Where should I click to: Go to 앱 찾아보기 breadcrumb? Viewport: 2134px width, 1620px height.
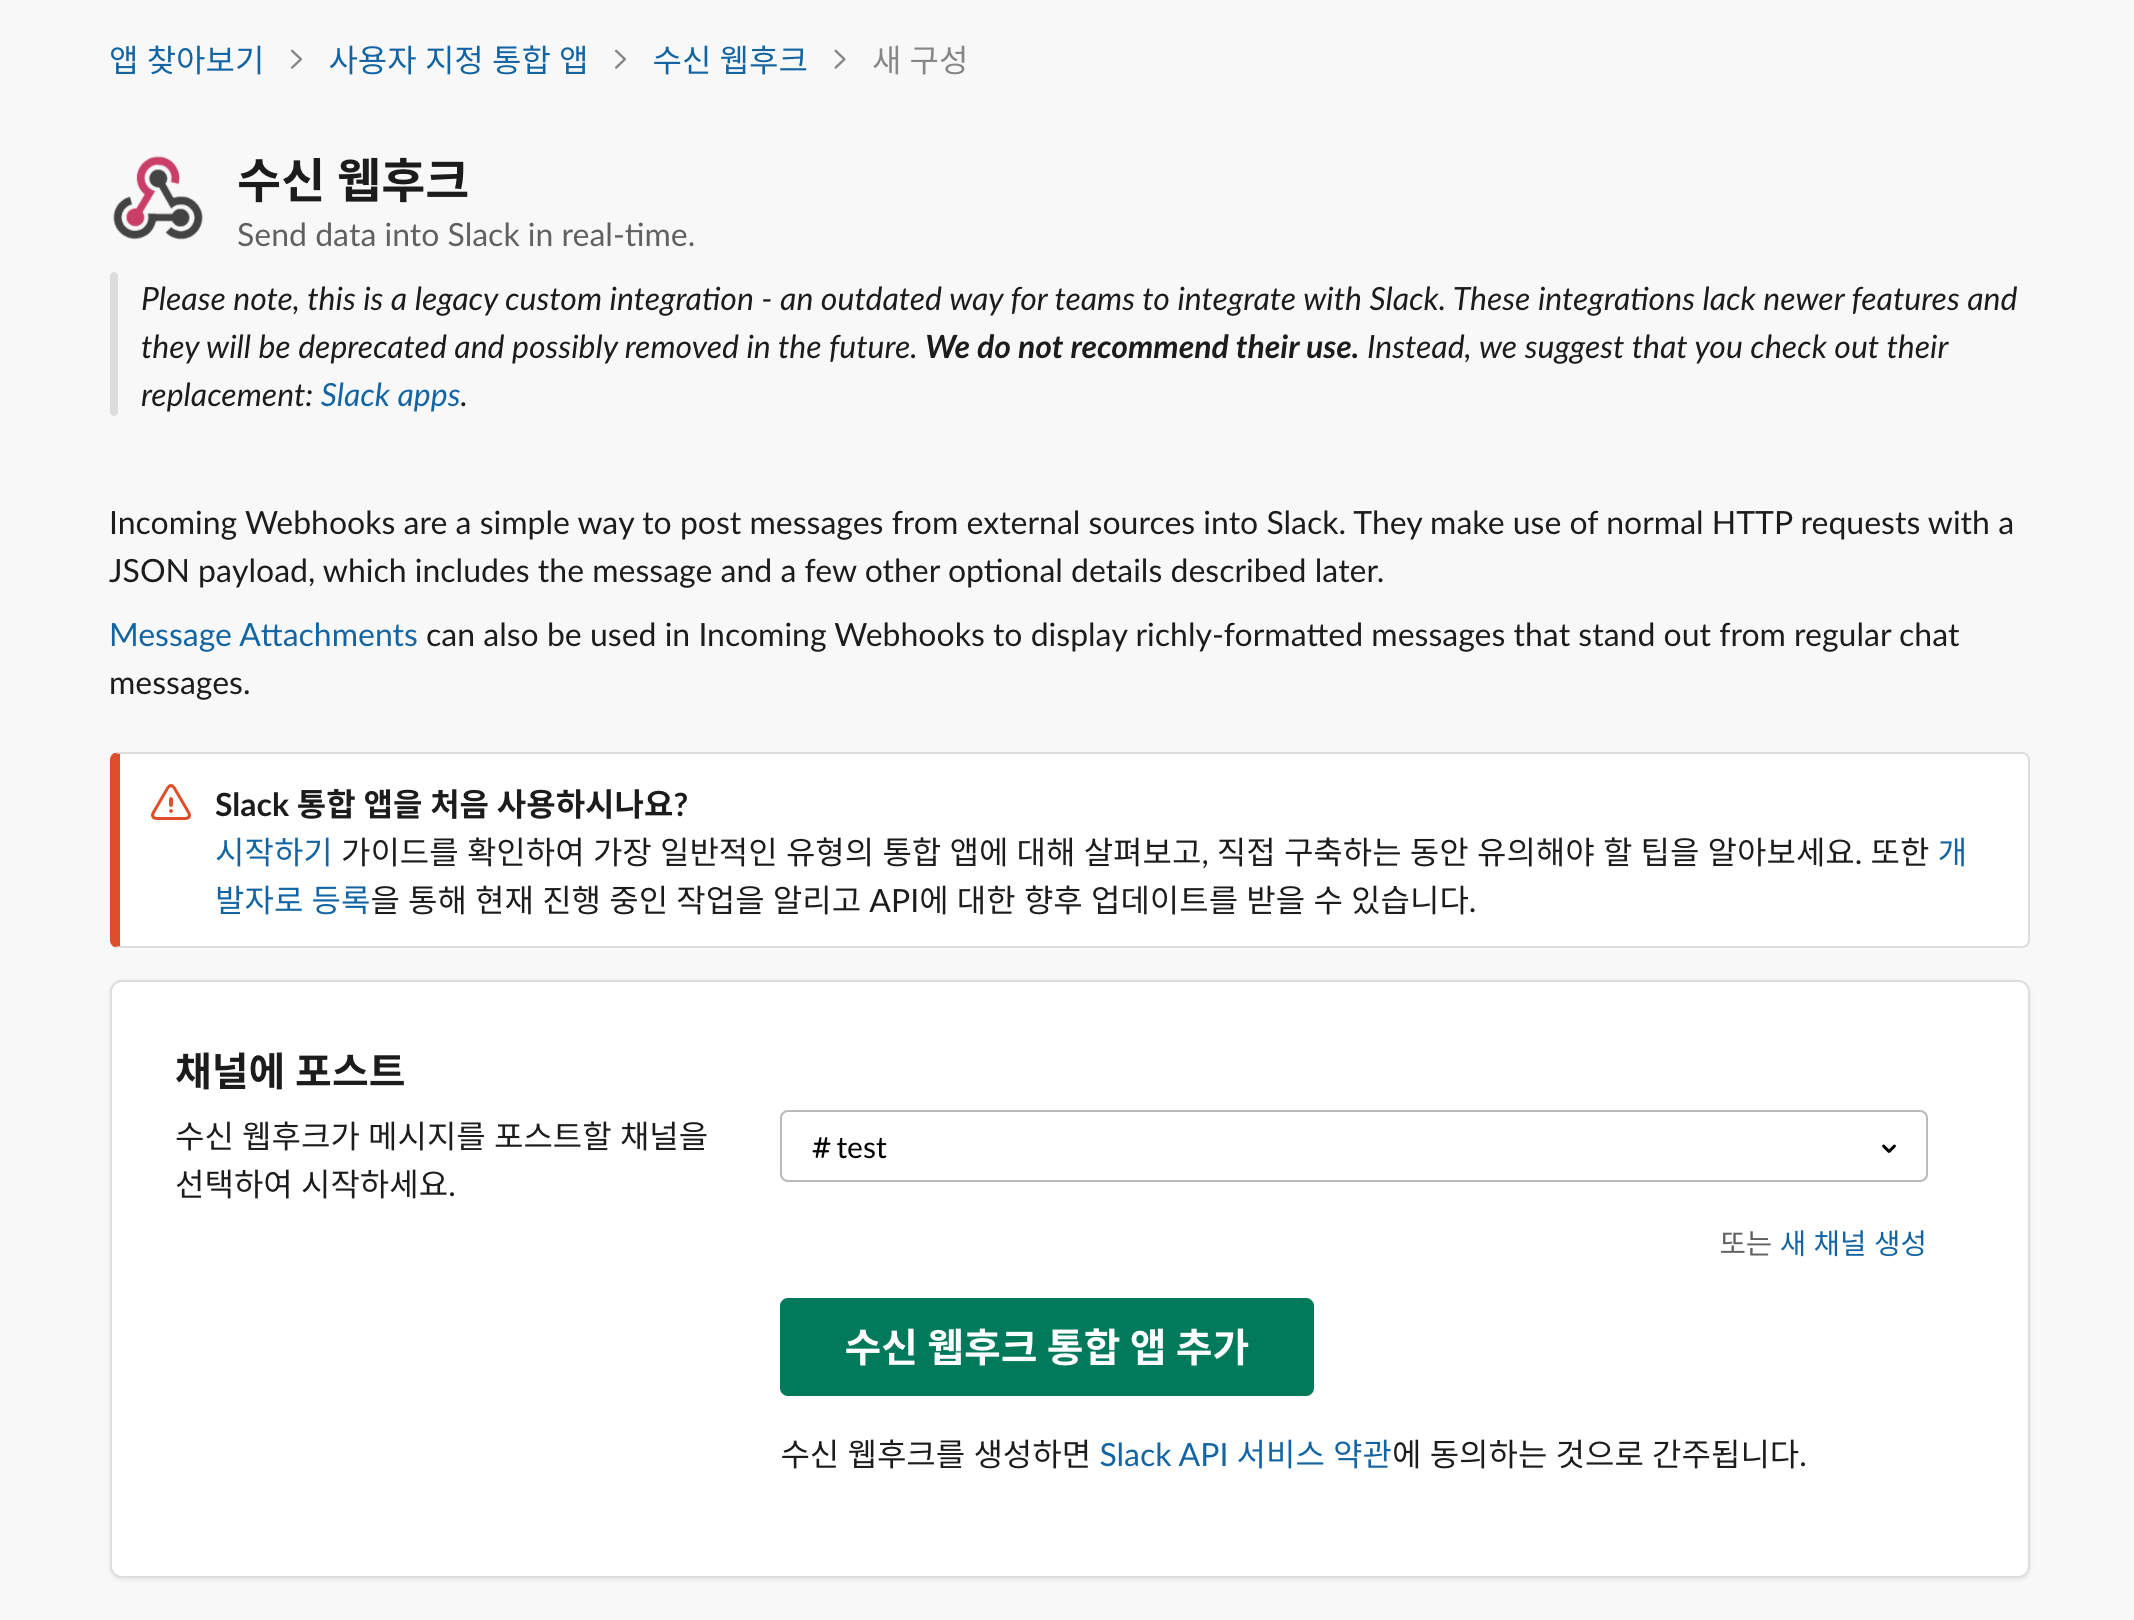pos(187,60)
